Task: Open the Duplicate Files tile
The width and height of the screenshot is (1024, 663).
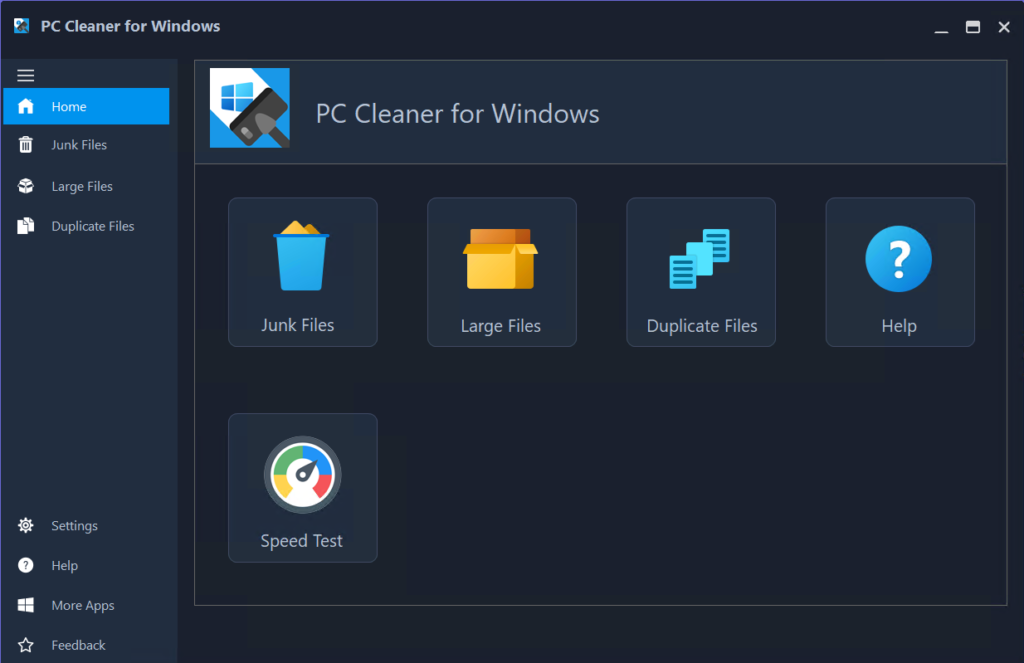Action: pyautogui.click(x=700, y=271)
